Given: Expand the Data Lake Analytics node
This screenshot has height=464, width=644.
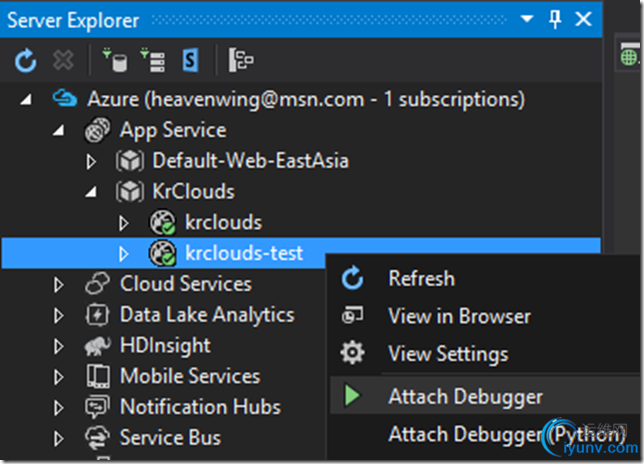Looking at the screenshot, I should [x=58, y=315].
